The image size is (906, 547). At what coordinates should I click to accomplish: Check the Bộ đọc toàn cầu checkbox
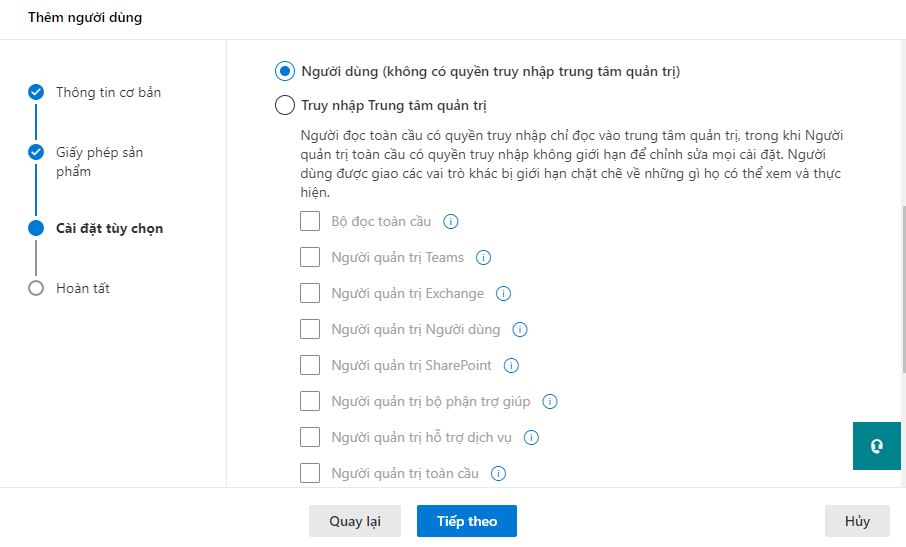[x=310, y=222]
